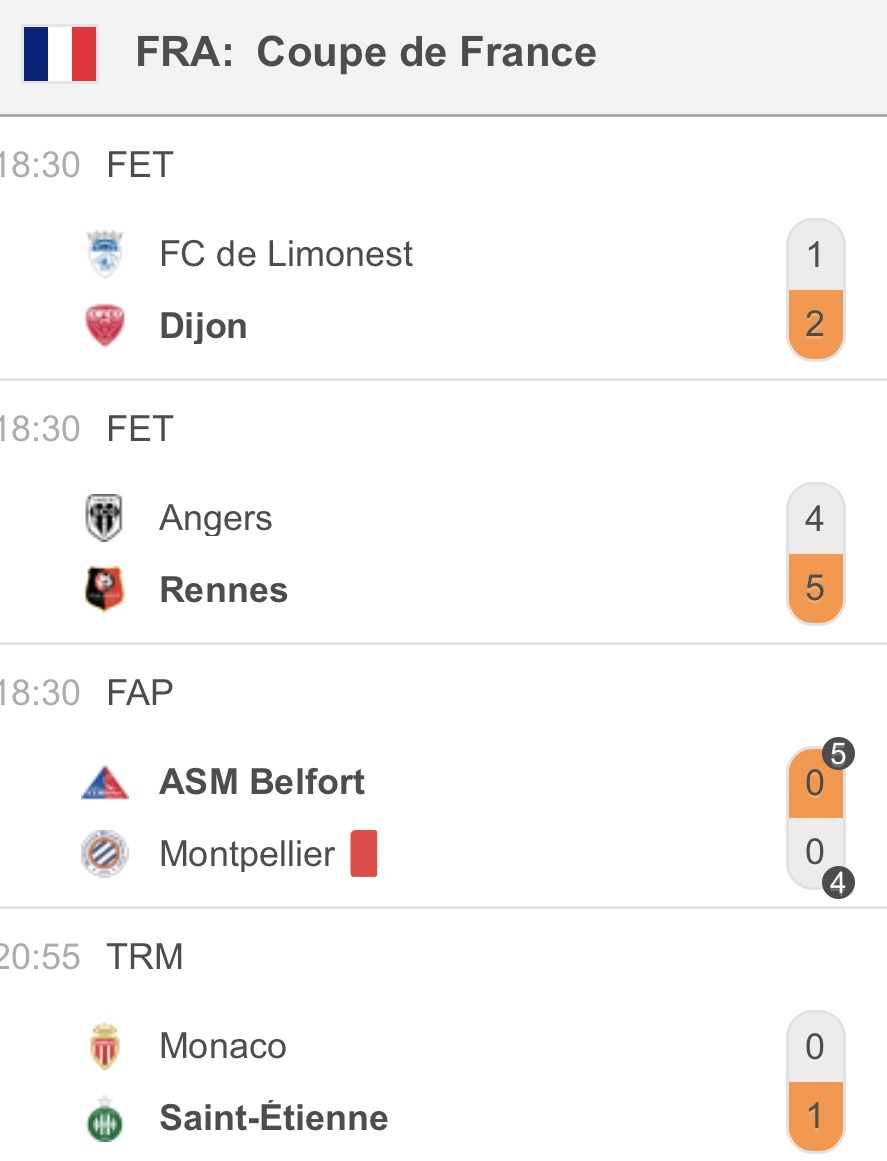
Task: Tap the Saint-Étienne club crest
Action: [x=104, y=1118]
